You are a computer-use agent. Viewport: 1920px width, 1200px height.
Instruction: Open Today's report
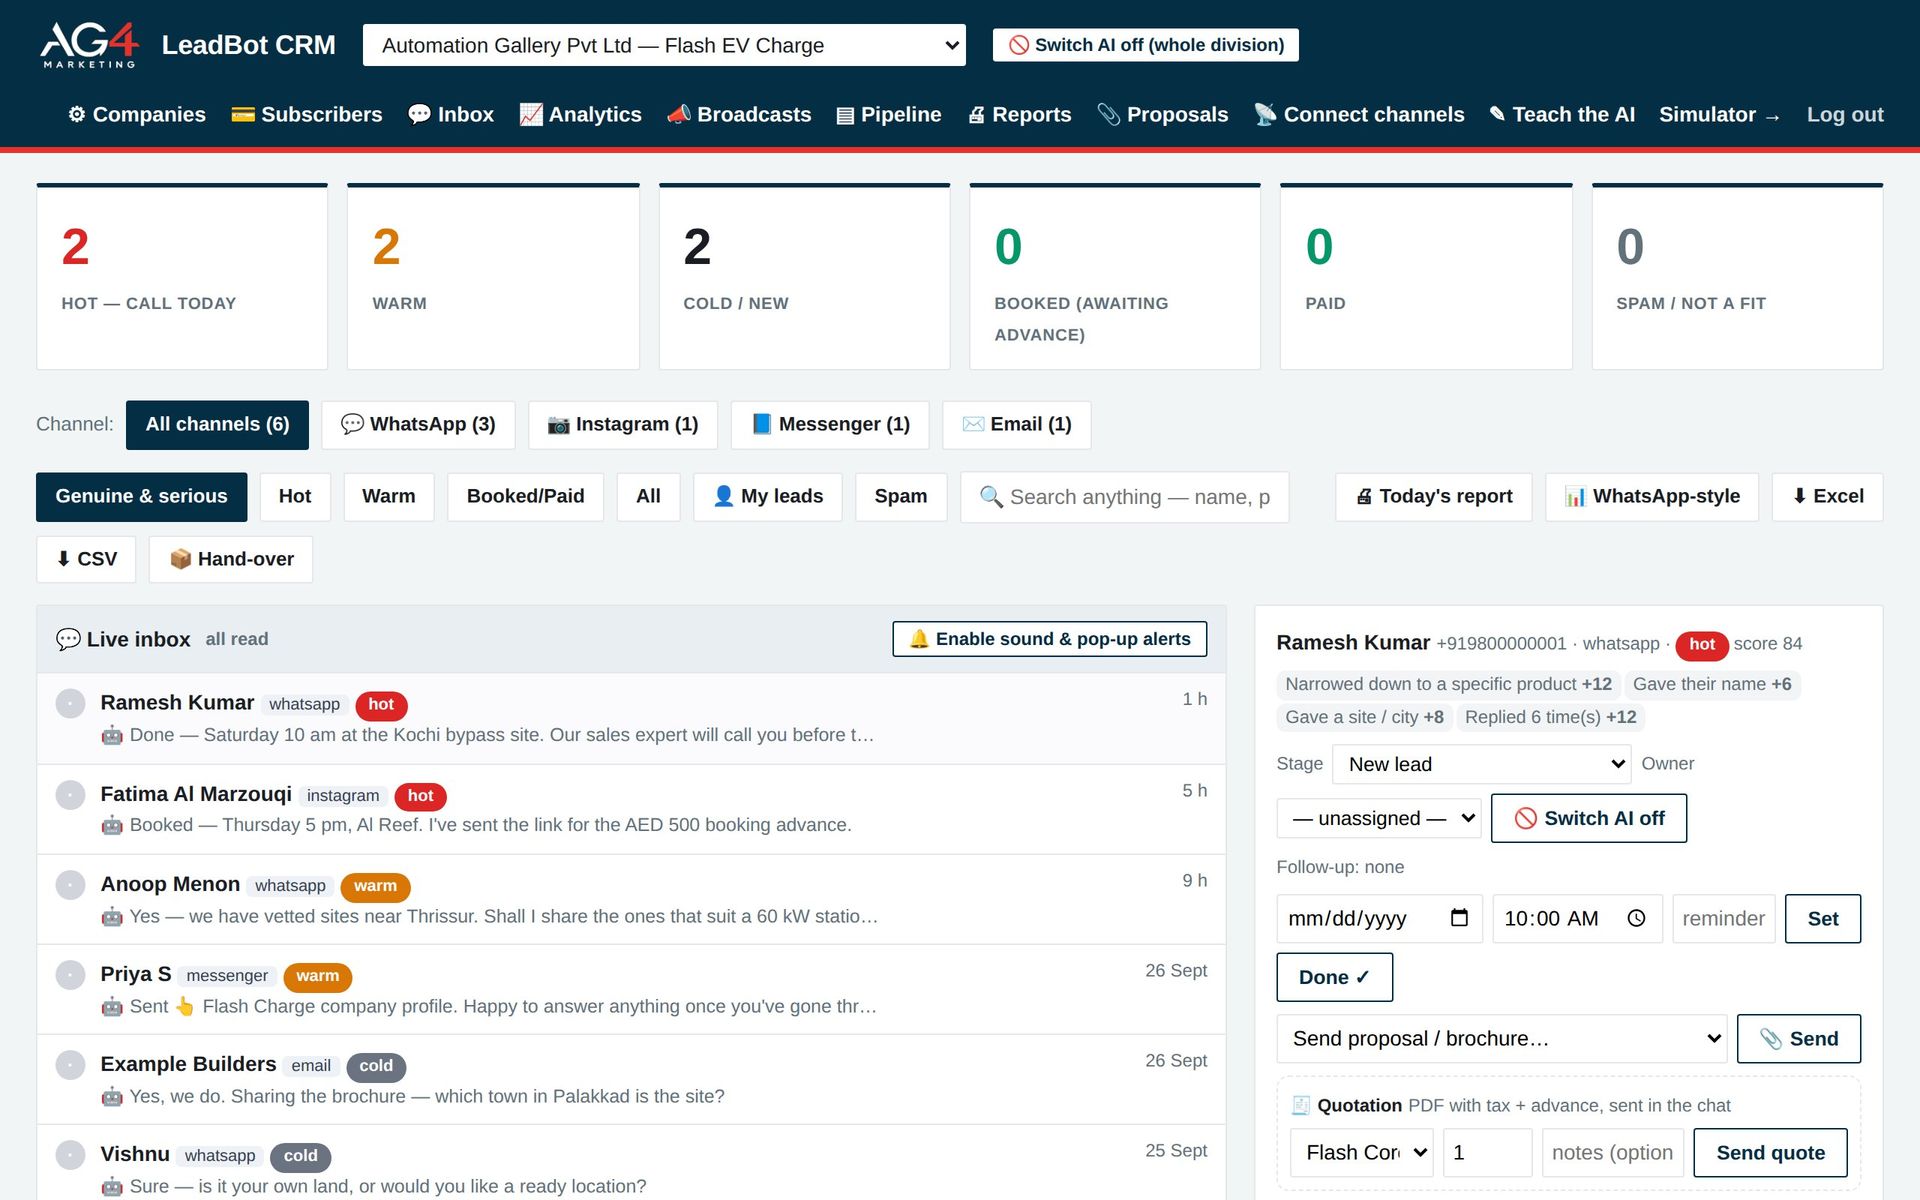click(1434, 497)
